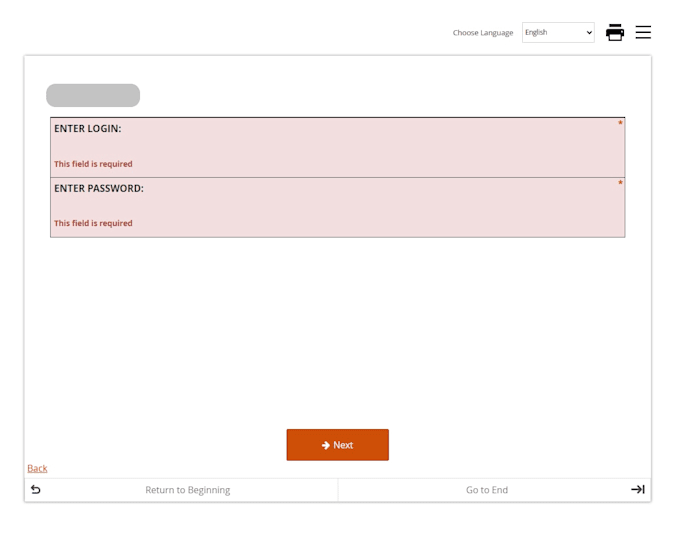Open the hamburger menu
The height and width of the screenshot is (540, 680).
tap(643, 33)
